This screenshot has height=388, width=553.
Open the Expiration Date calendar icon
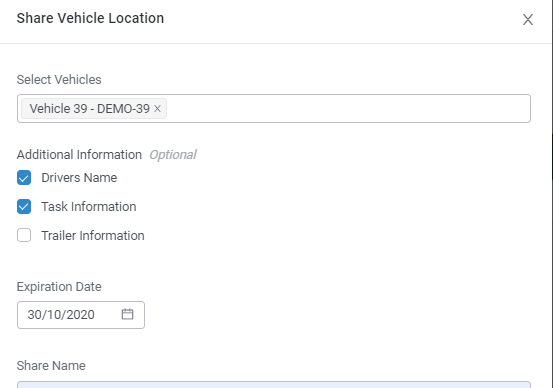tap(127, 314)
